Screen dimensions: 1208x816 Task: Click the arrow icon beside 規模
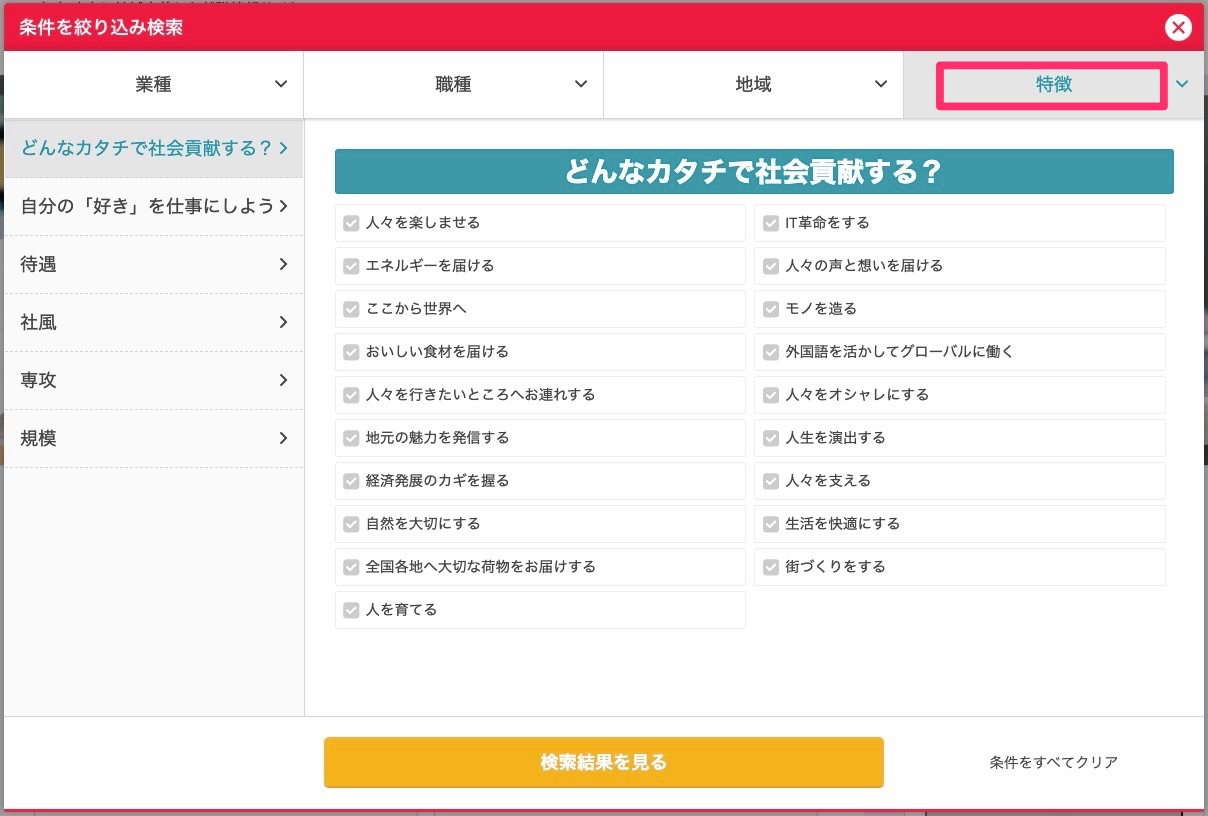[283, 439]
